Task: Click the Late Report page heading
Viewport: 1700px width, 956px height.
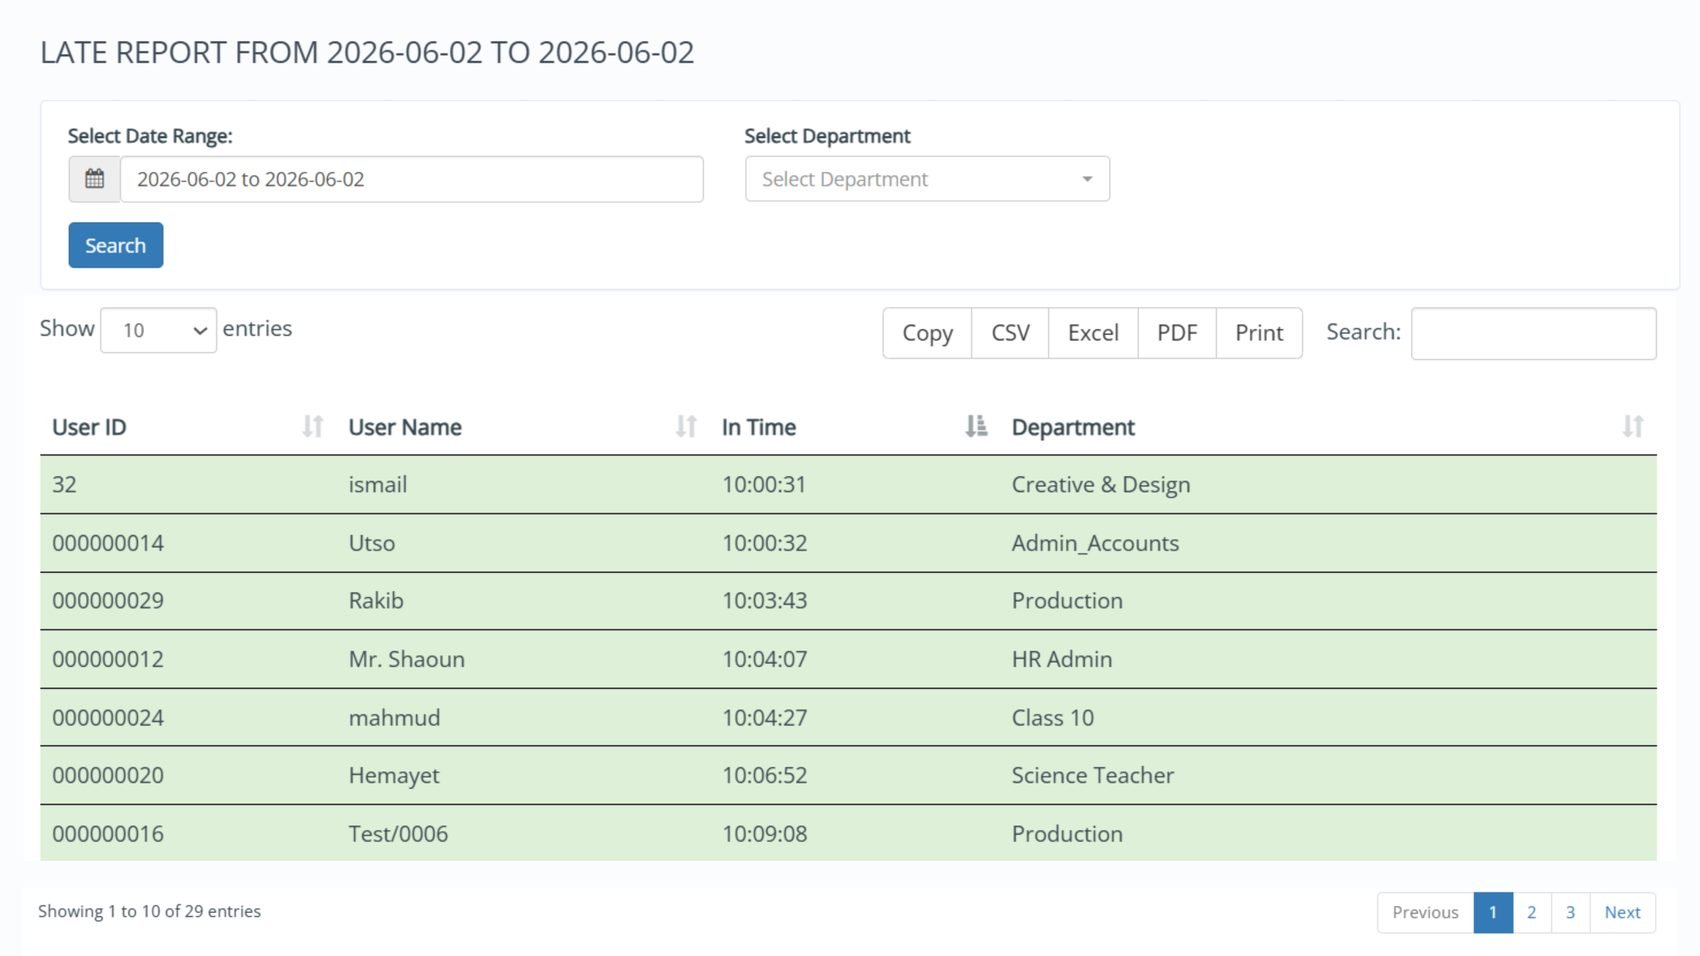Action: click(367, 52)
